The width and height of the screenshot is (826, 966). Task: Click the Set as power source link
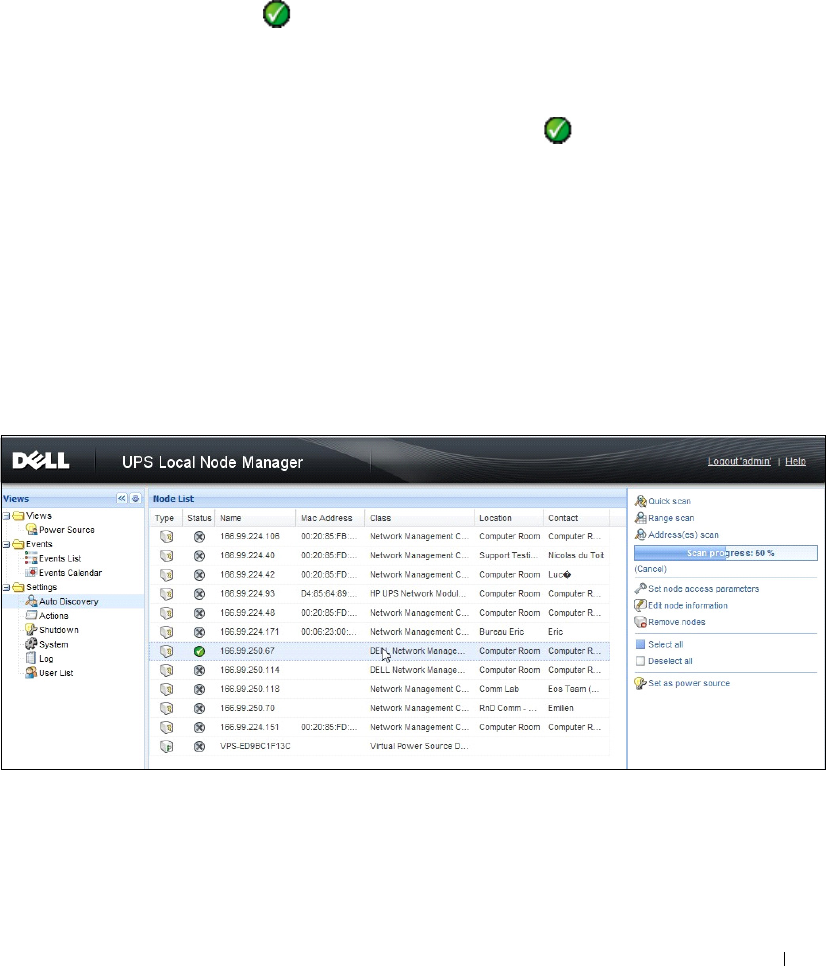pyautogui.click(x=689, y=683)
